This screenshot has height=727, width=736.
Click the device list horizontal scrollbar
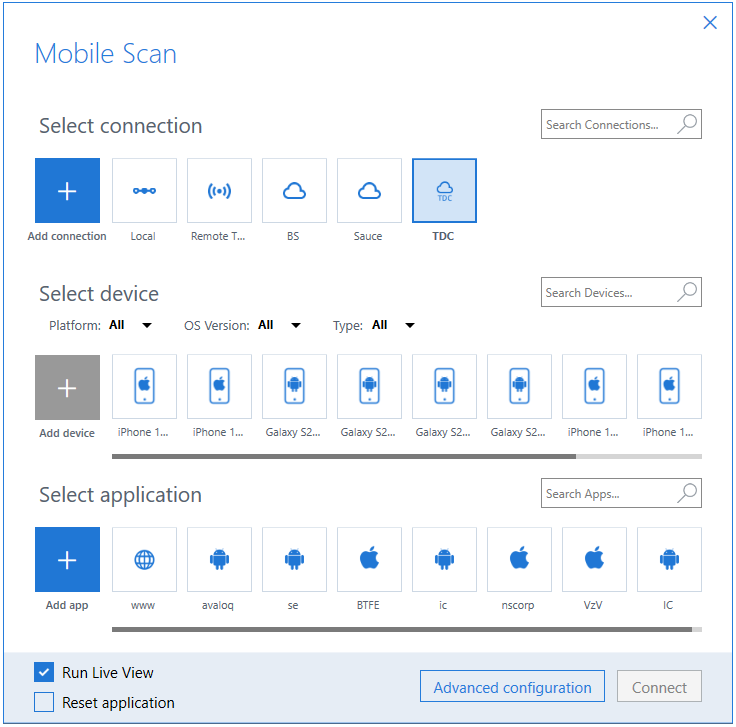344,456
